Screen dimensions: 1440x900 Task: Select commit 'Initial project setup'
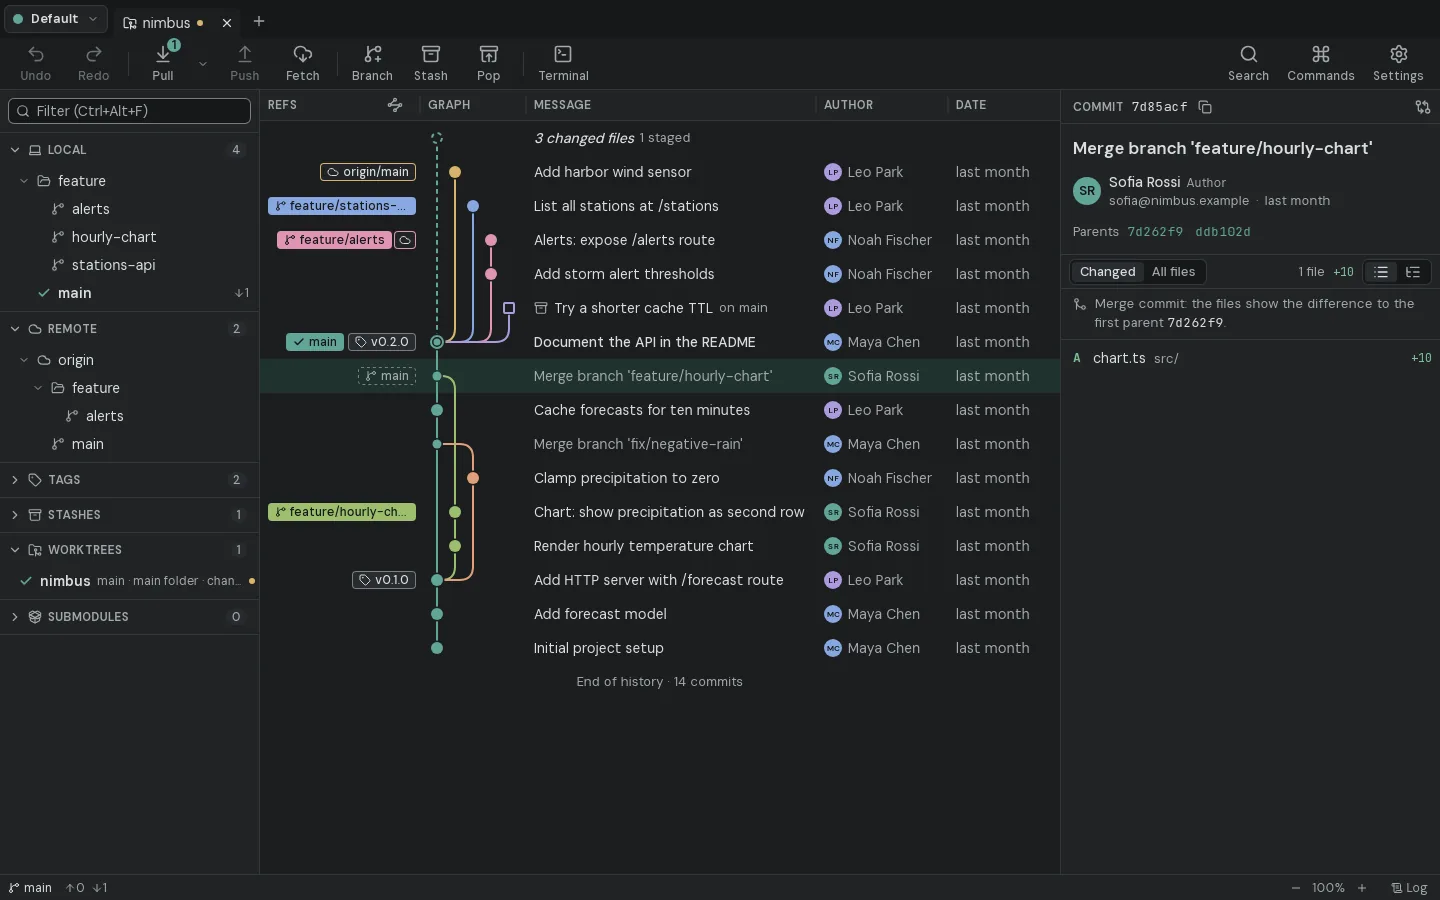tap(660, 648)
